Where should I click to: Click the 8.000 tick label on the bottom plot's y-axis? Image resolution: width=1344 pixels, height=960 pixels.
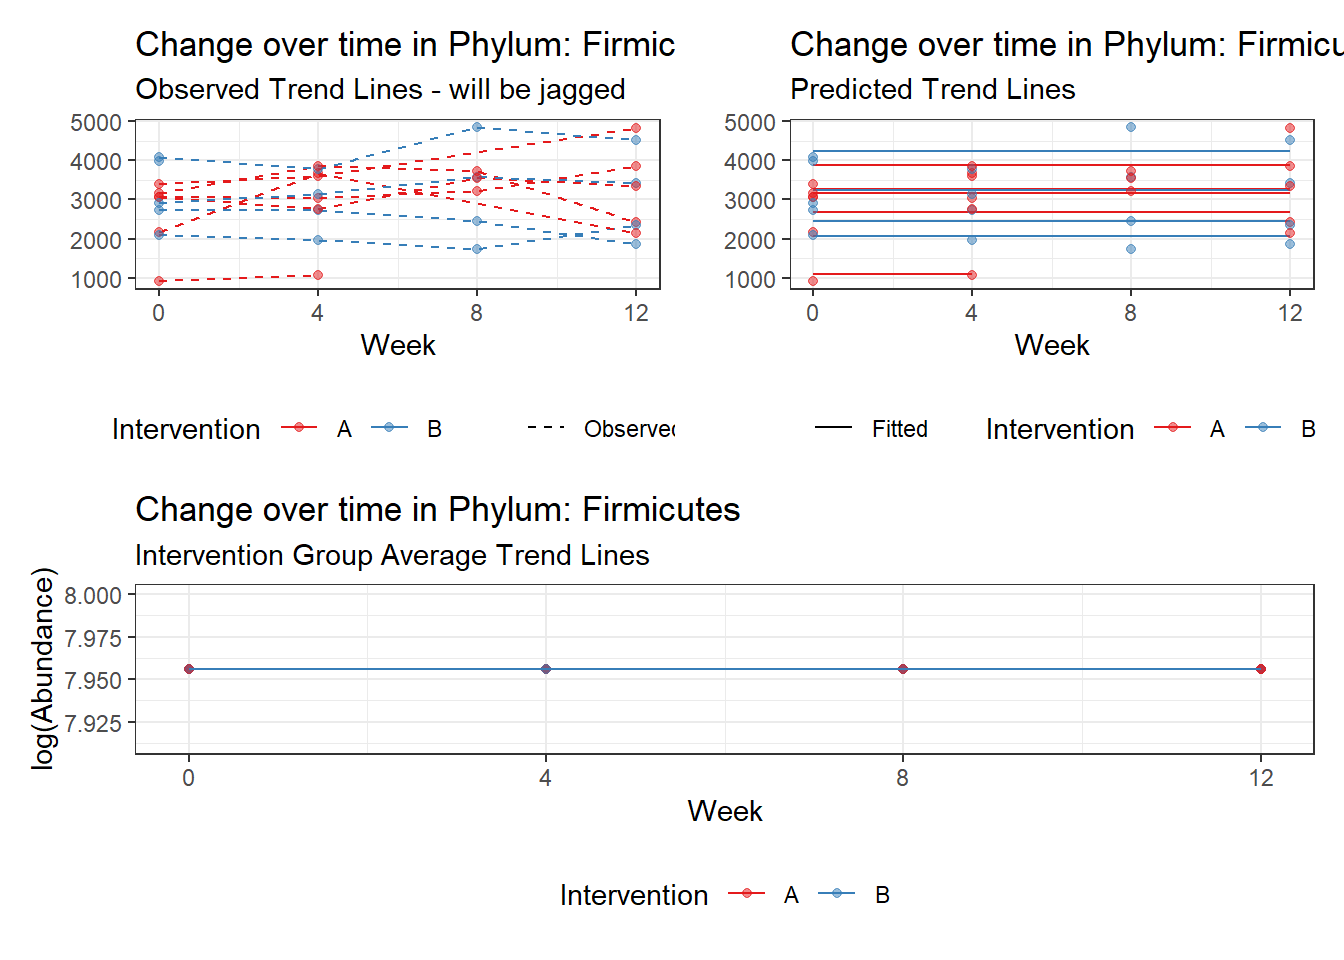click(x=92, y=596)
